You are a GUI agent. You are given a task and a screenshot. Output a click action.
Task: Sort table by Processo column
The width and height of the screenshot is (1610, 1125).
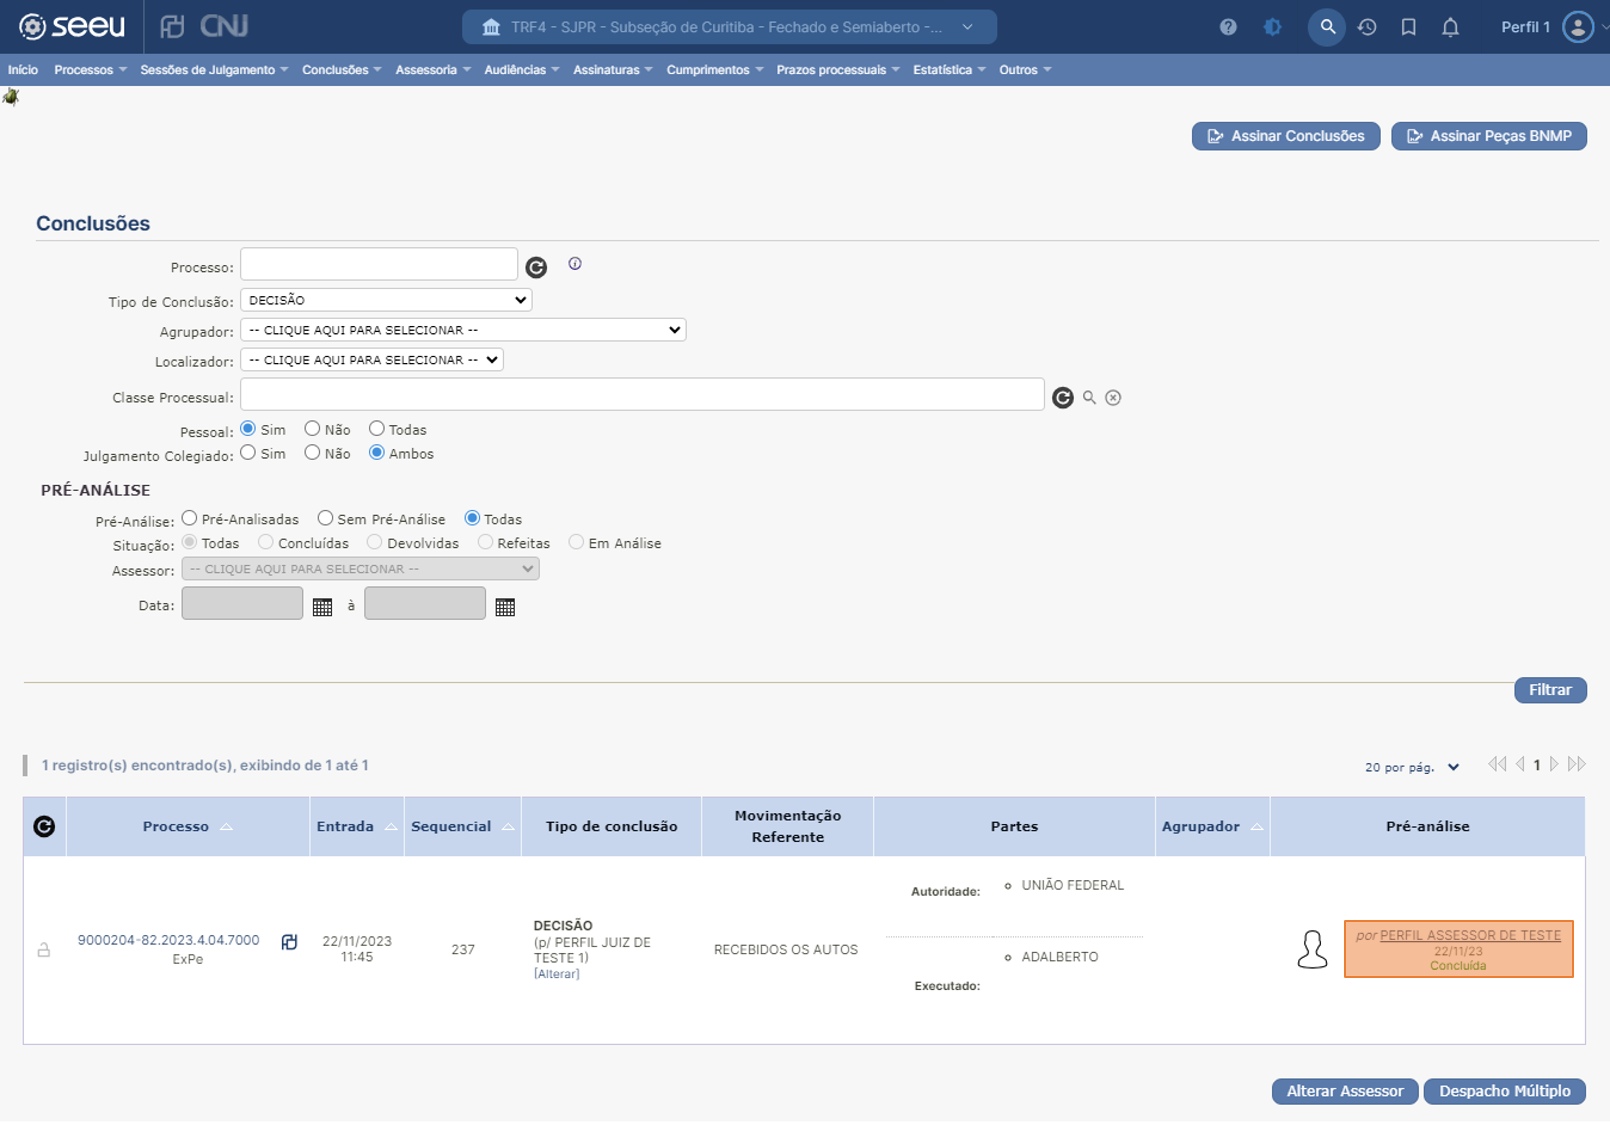(187, 826)
